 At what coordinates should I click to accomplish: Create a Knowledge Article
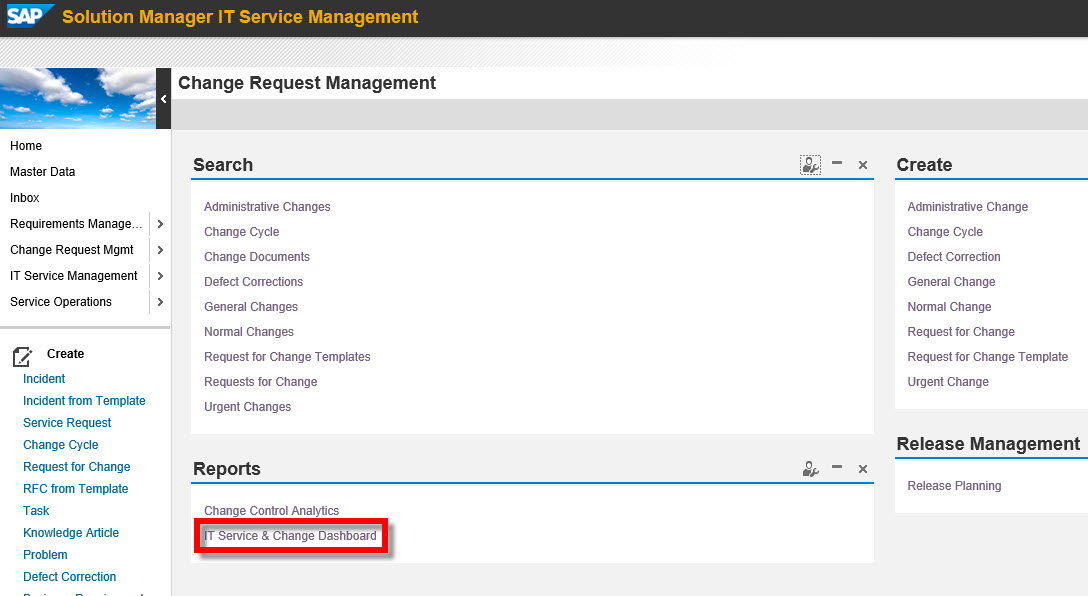click(71, 533)
